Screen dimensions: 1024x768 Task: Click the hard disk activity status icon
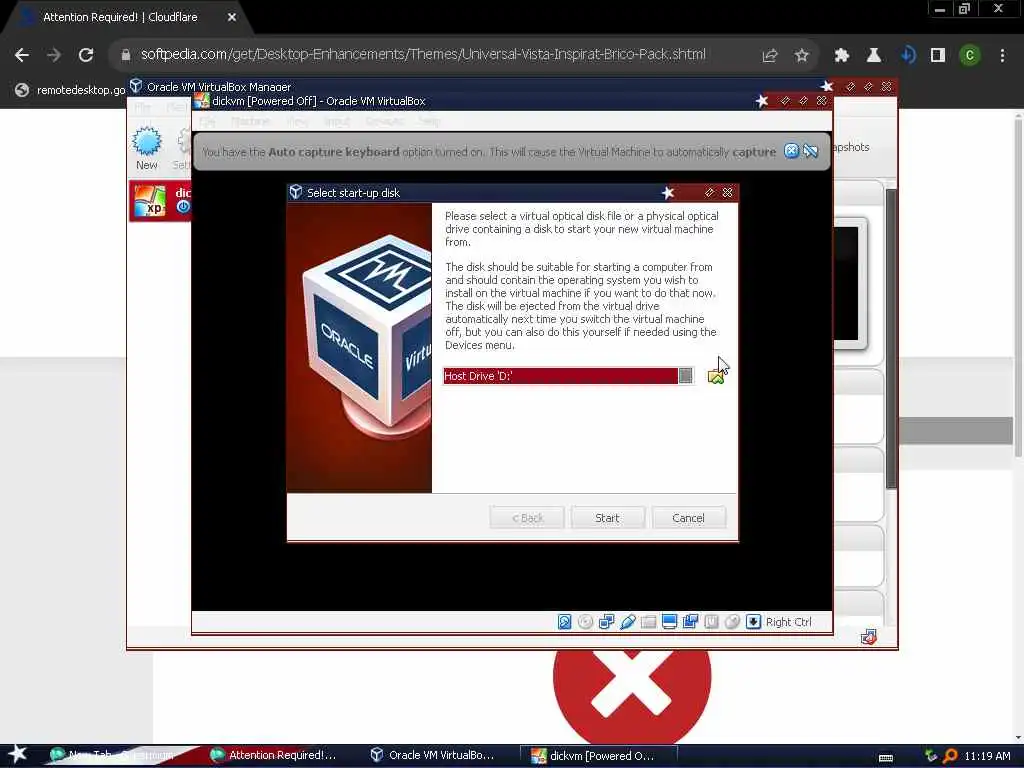(565, 622)
